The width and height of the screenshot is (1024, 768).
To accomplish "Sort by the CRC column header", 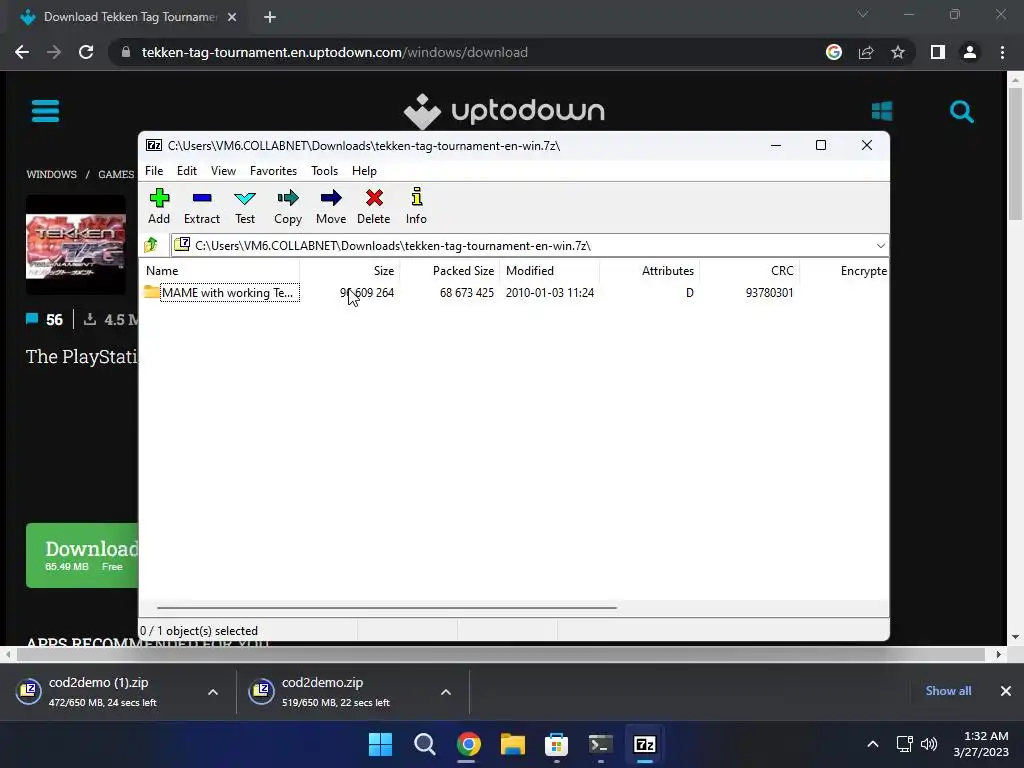I will (782, 271).
